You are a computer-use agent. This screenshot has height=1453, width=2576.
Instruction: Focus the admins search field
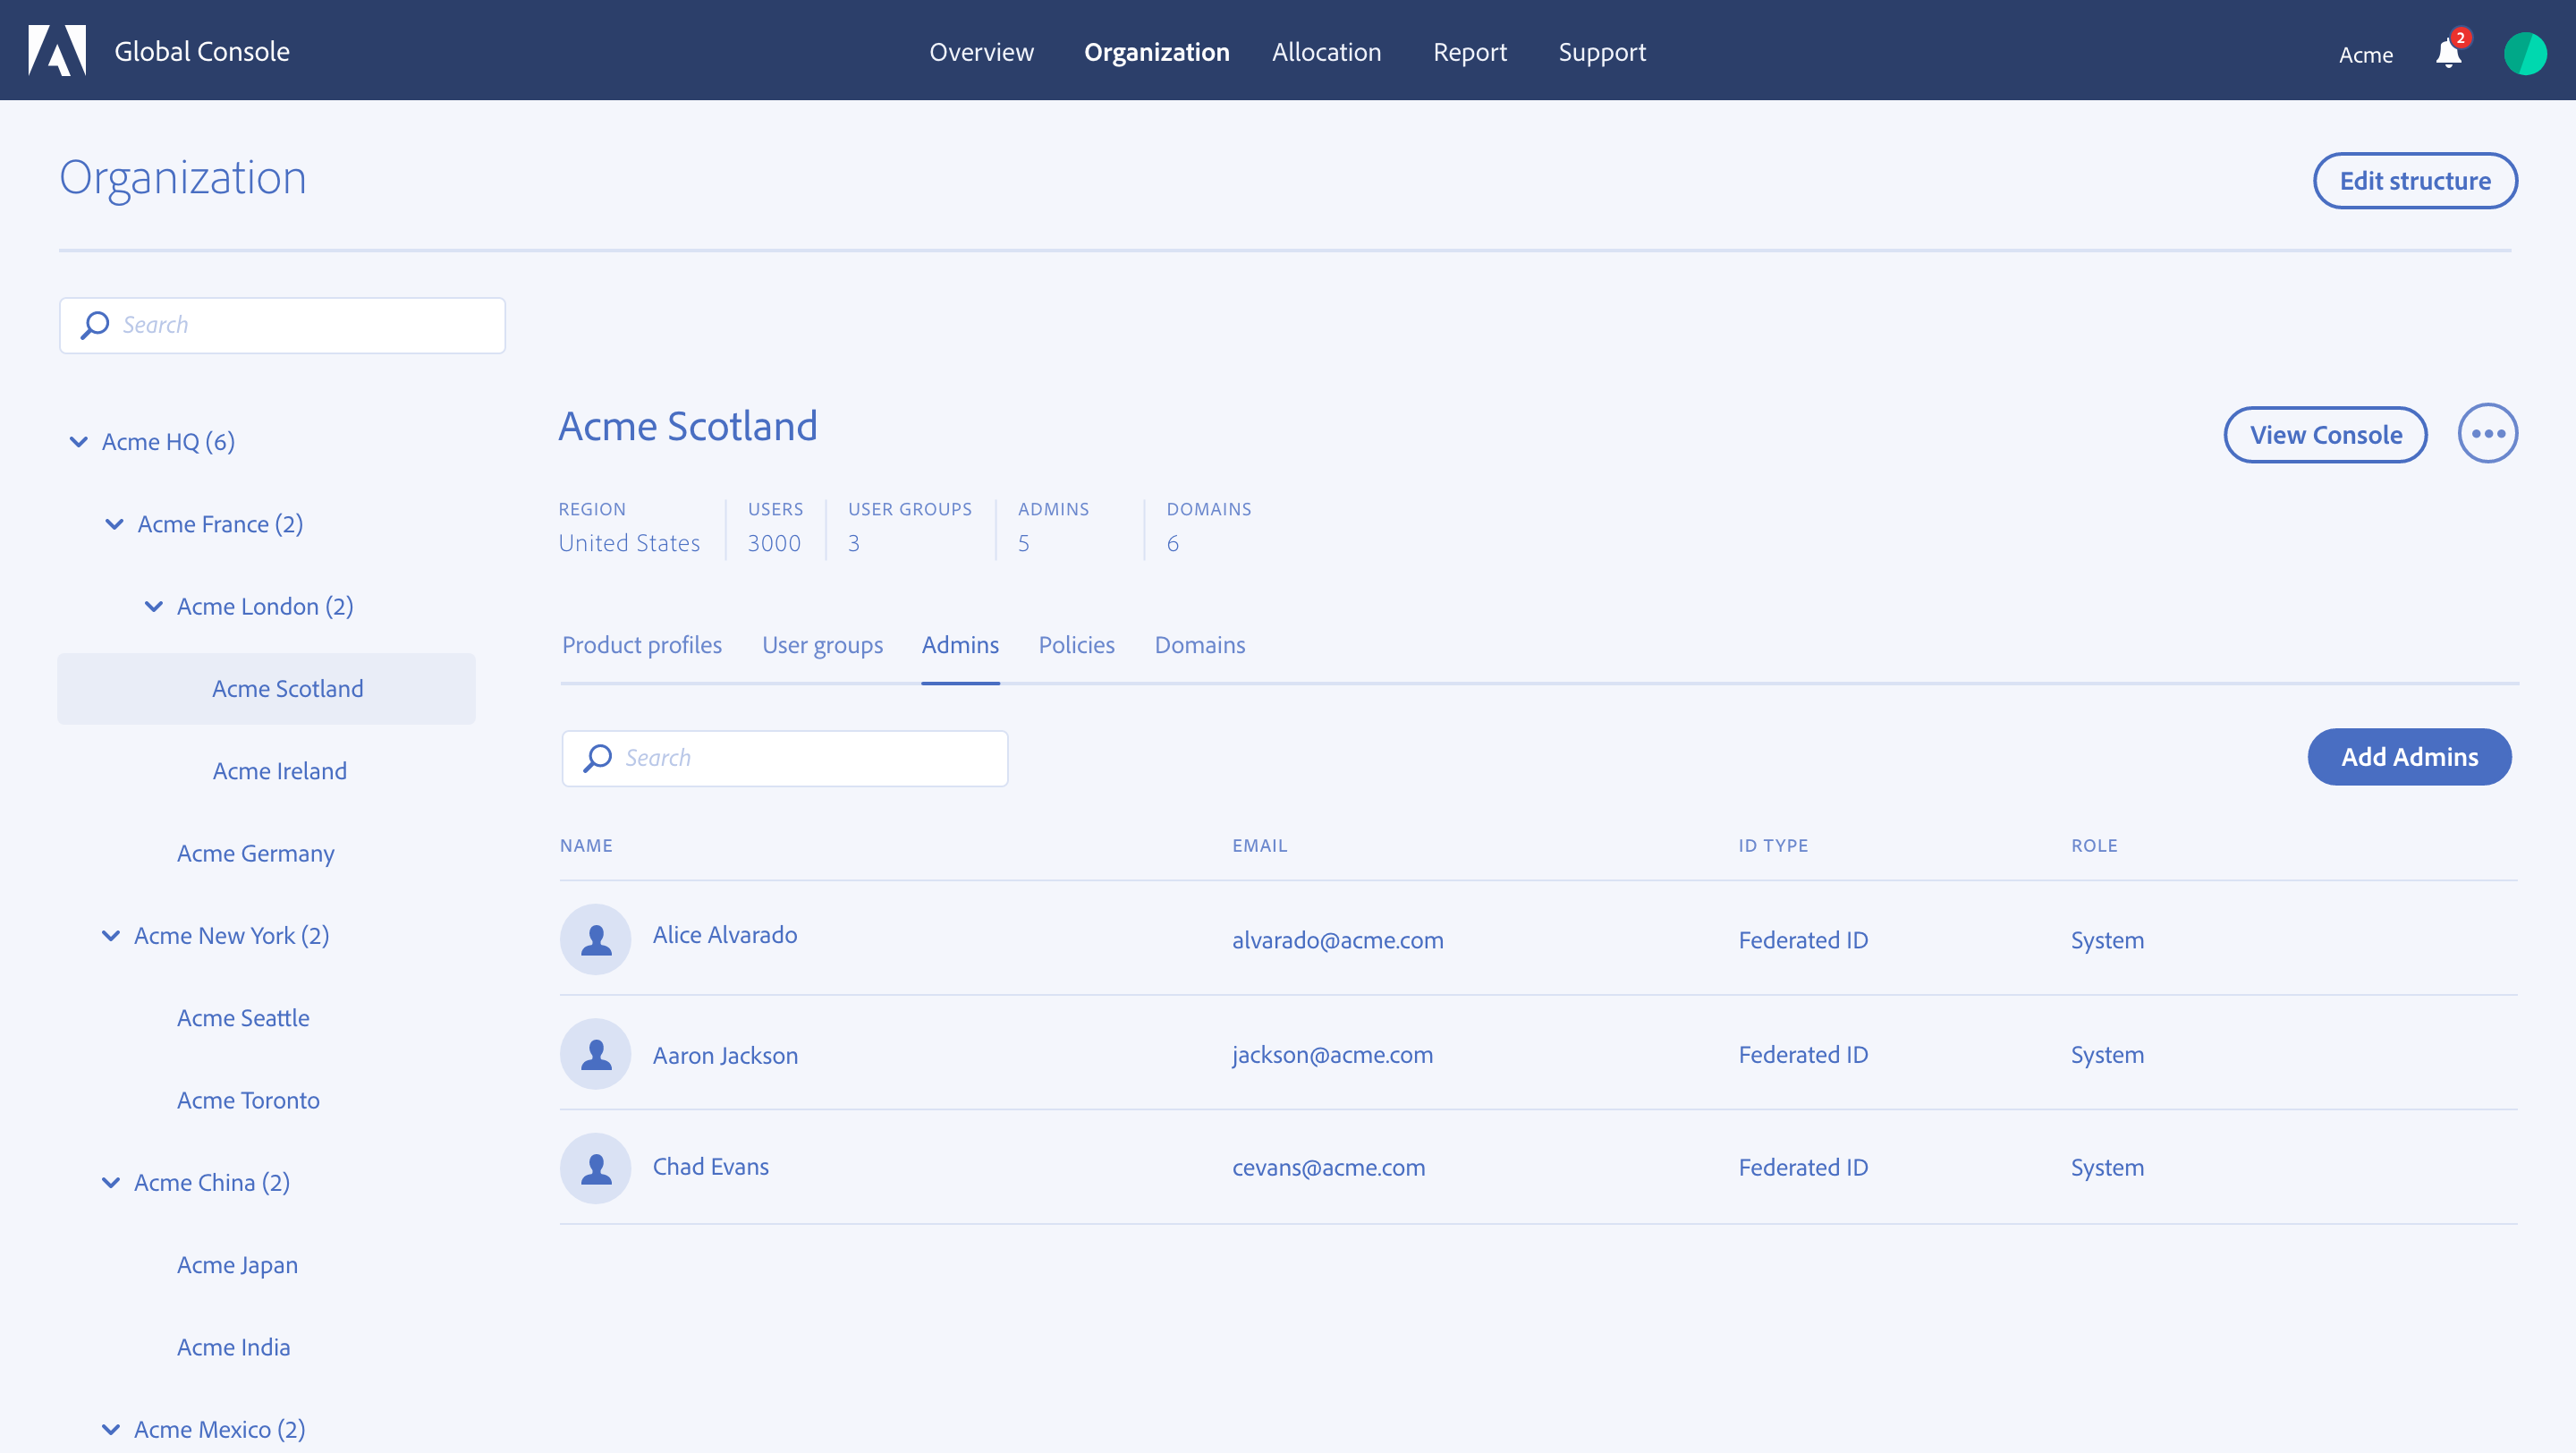(x=785, y=758)
